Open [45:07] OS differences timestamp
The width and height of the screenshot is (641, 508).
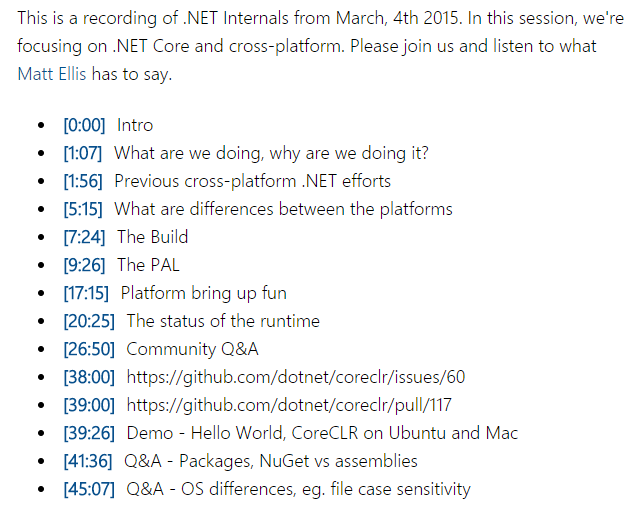89,489
